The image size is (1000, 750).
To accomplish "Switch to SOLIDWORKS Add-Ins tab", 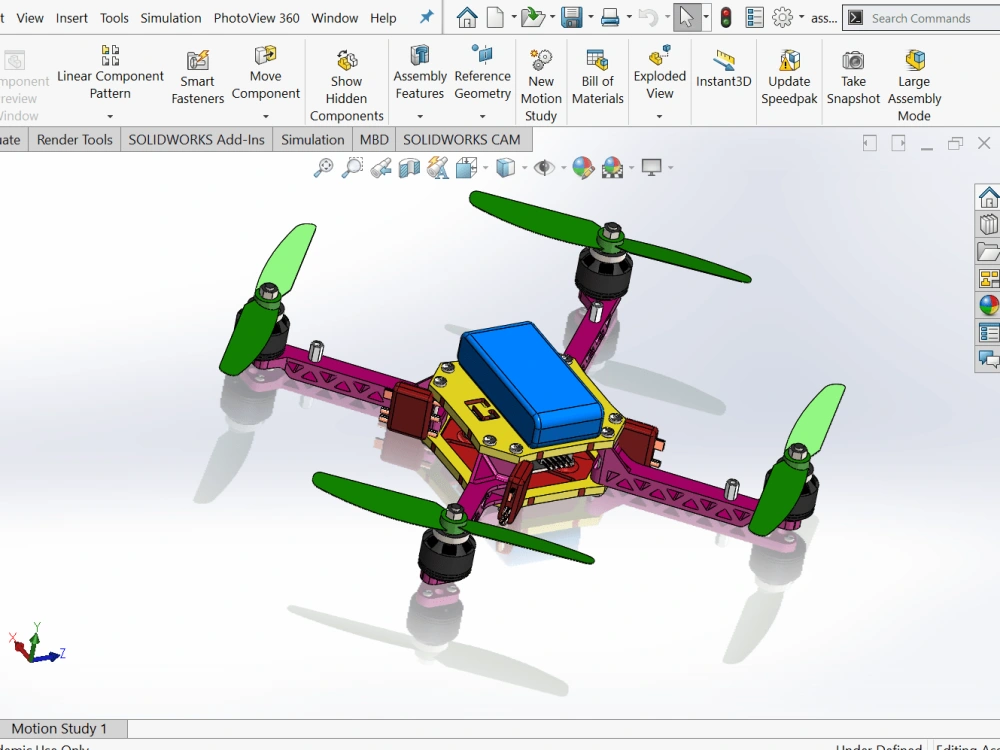I will pyautogui.click(x=196, y=140).
